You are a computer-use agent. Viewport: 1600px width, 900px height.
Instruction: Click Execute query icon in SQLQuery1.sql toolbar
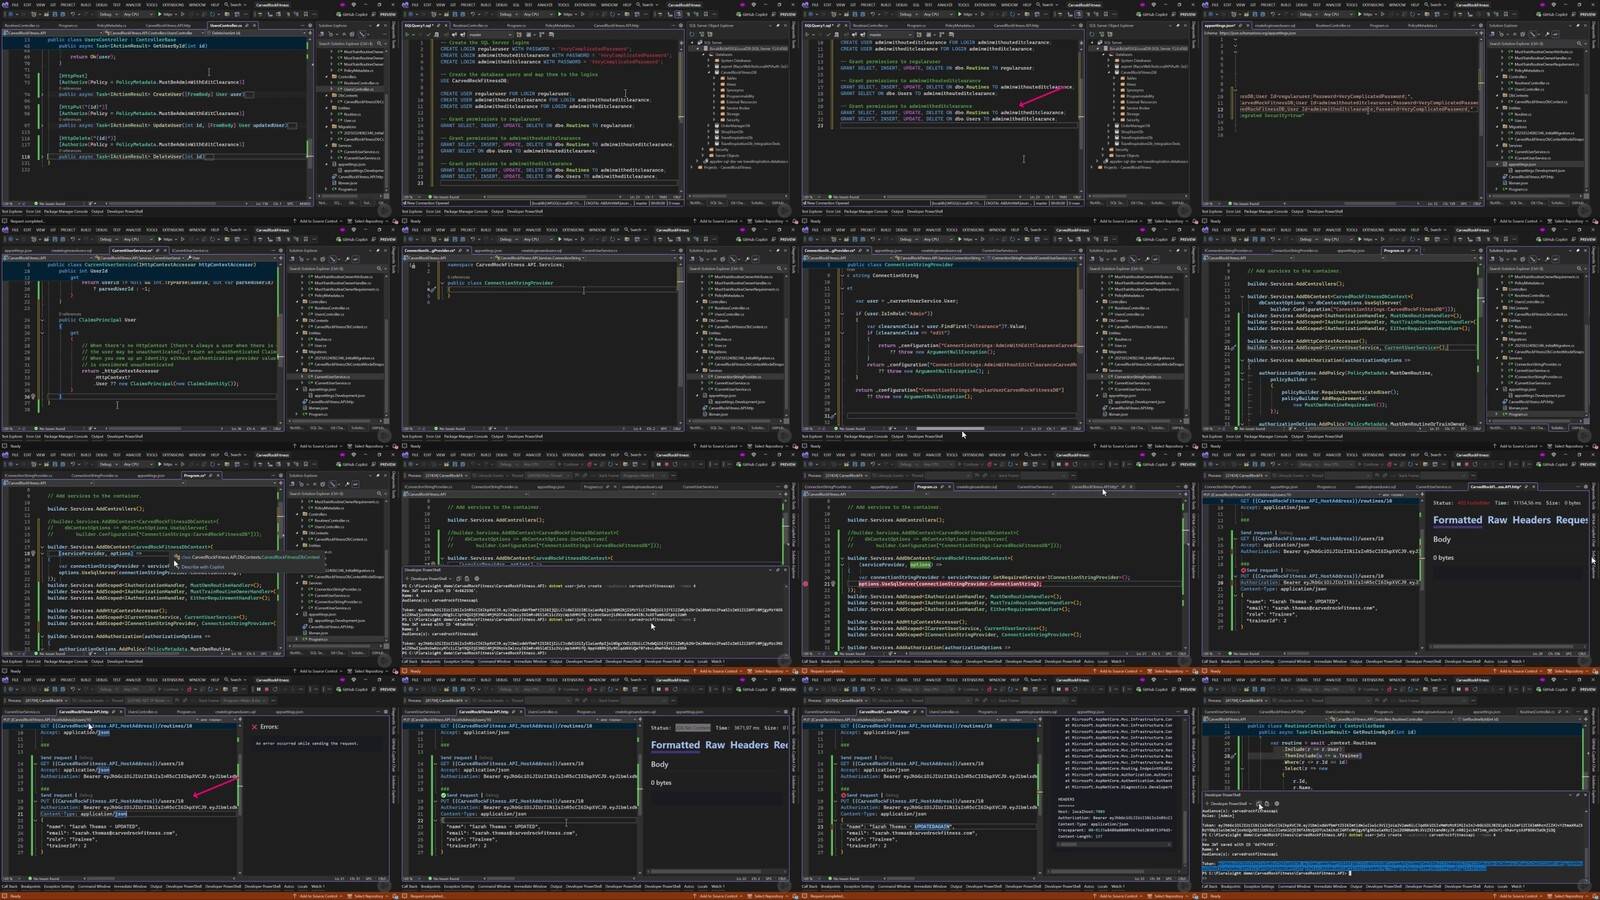(407, 35)
